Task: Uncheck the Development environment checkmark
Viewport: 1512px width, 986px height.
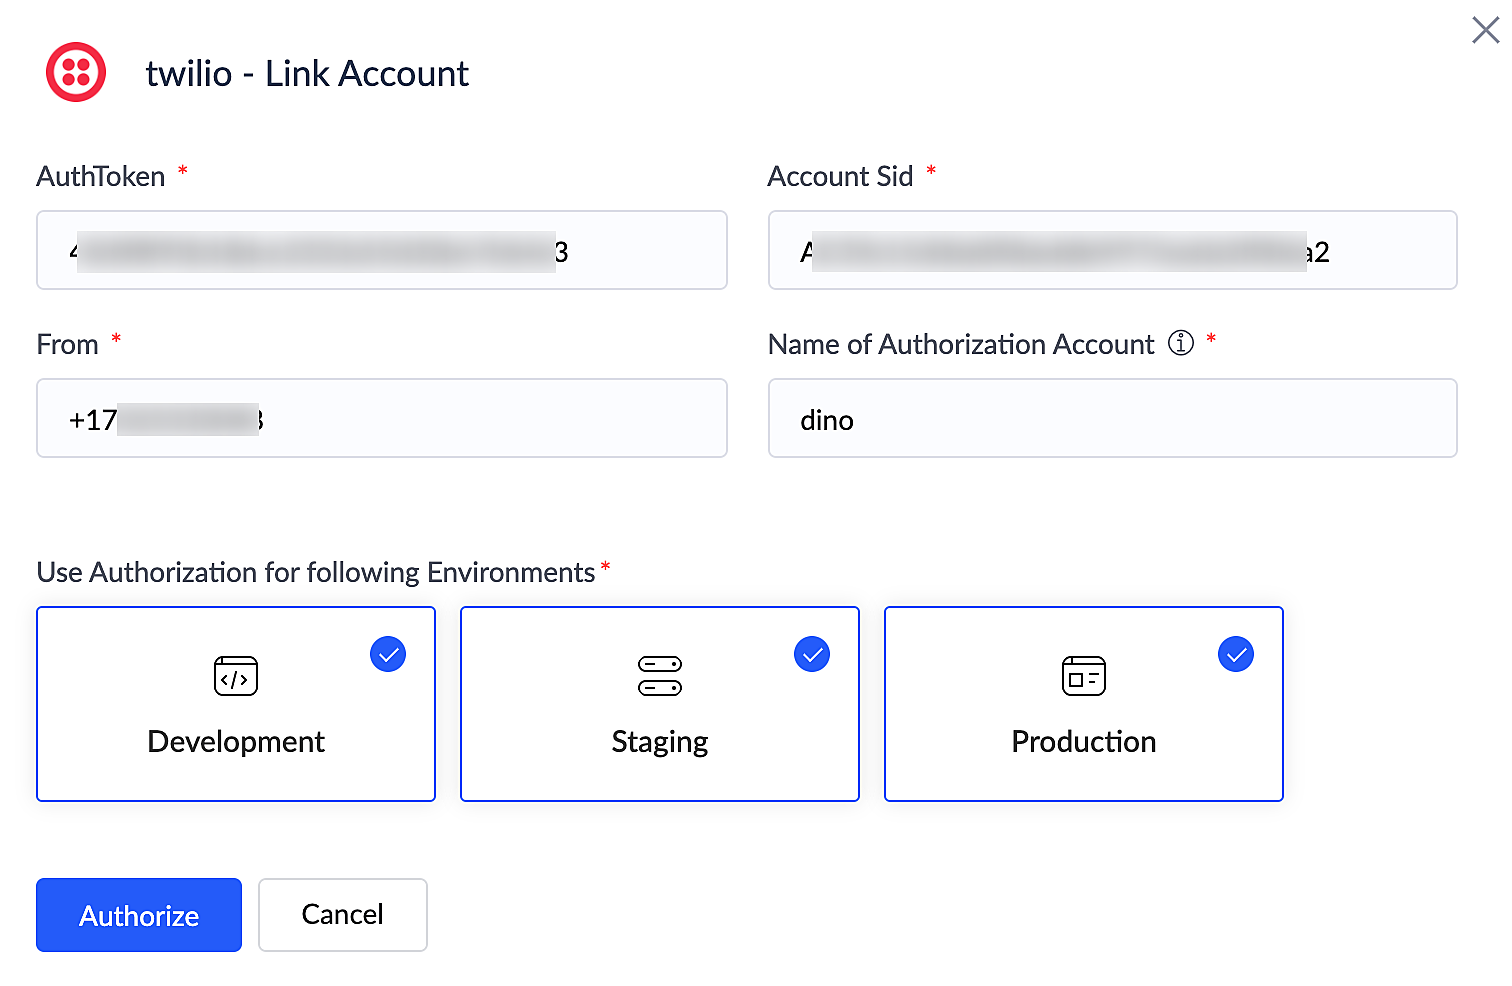Action: [388, 655]
